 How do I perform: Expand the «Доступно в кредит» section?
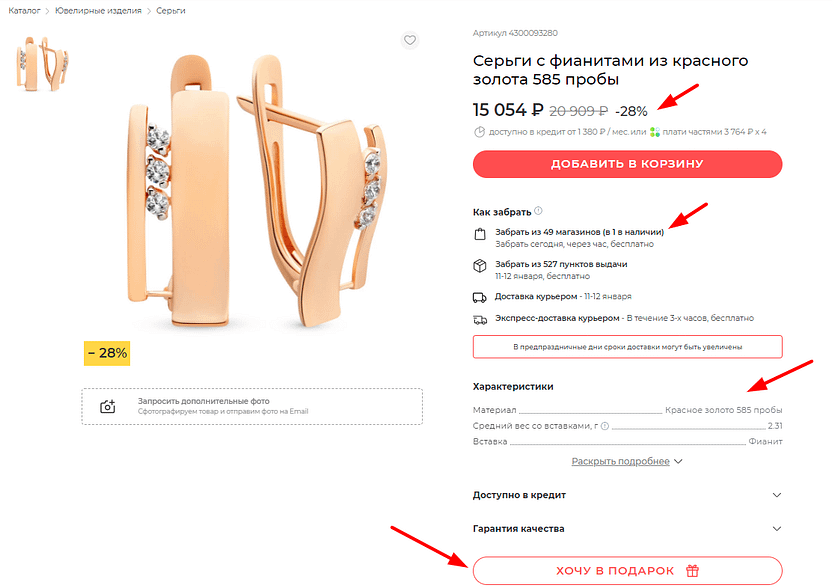tap(777, 495)
